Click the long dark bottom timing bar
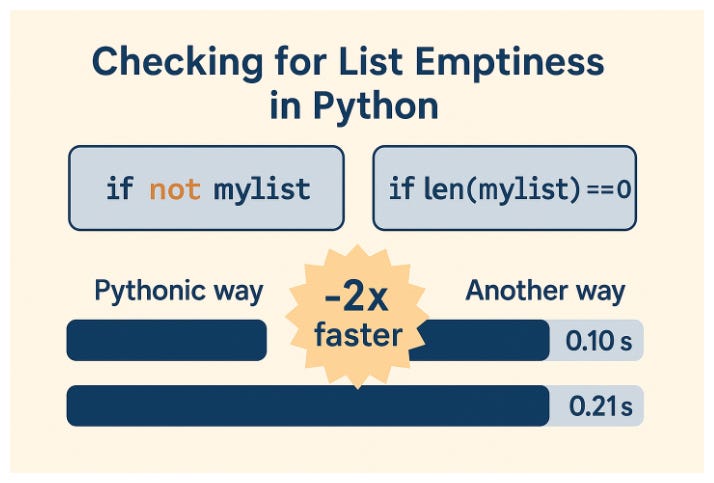Viewport: 714px width, 483px height. point(307,405)
